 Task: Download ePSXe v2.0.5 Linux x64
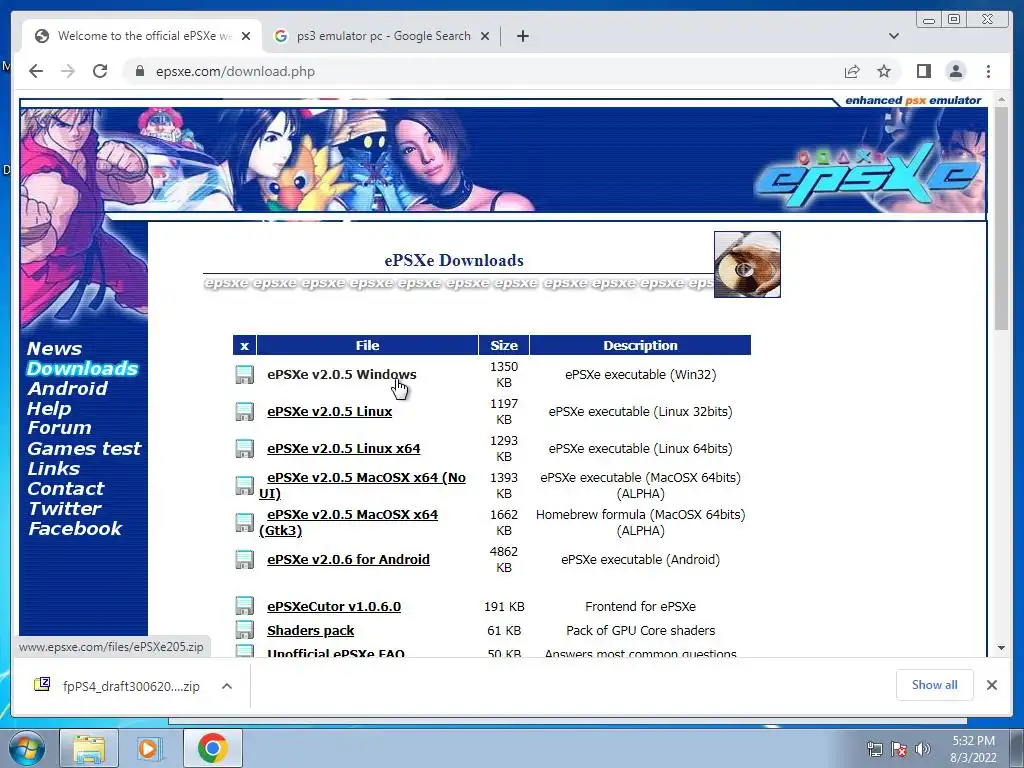point(344,449)
